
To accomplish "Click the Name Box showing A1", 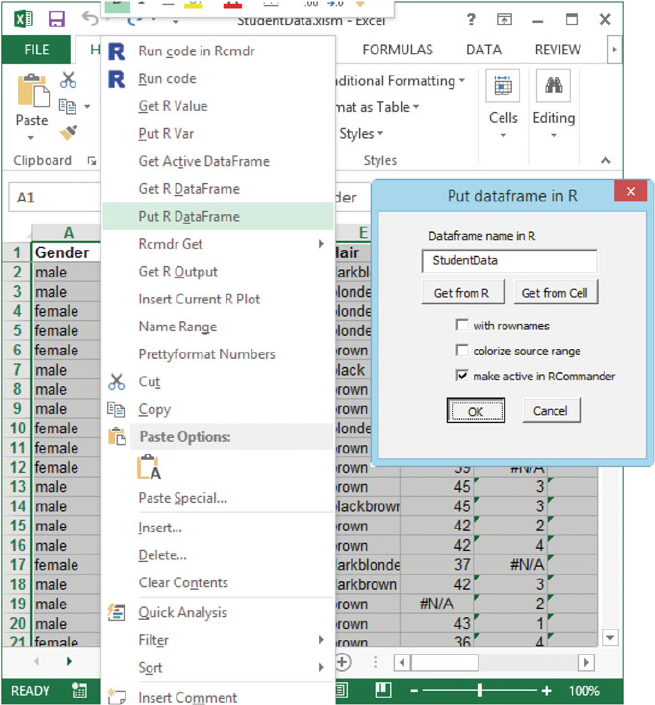I will click(54, 197).
